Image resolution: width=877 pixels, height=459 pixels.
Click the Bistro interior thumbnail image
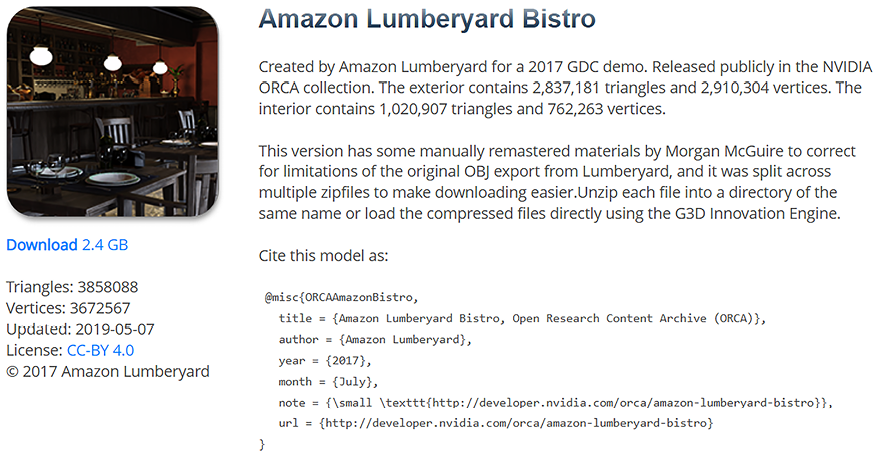pos(111,111)
